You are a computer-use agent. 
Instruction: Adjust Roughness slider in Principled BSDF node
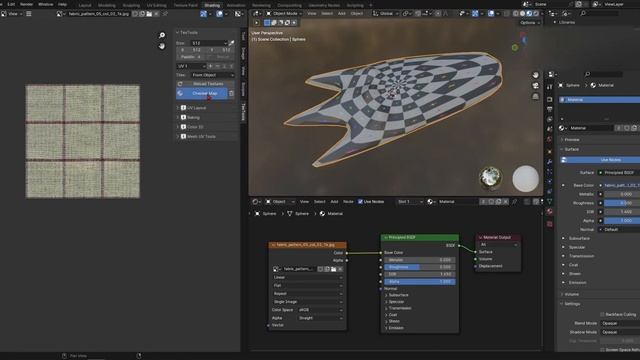[420, 267]
